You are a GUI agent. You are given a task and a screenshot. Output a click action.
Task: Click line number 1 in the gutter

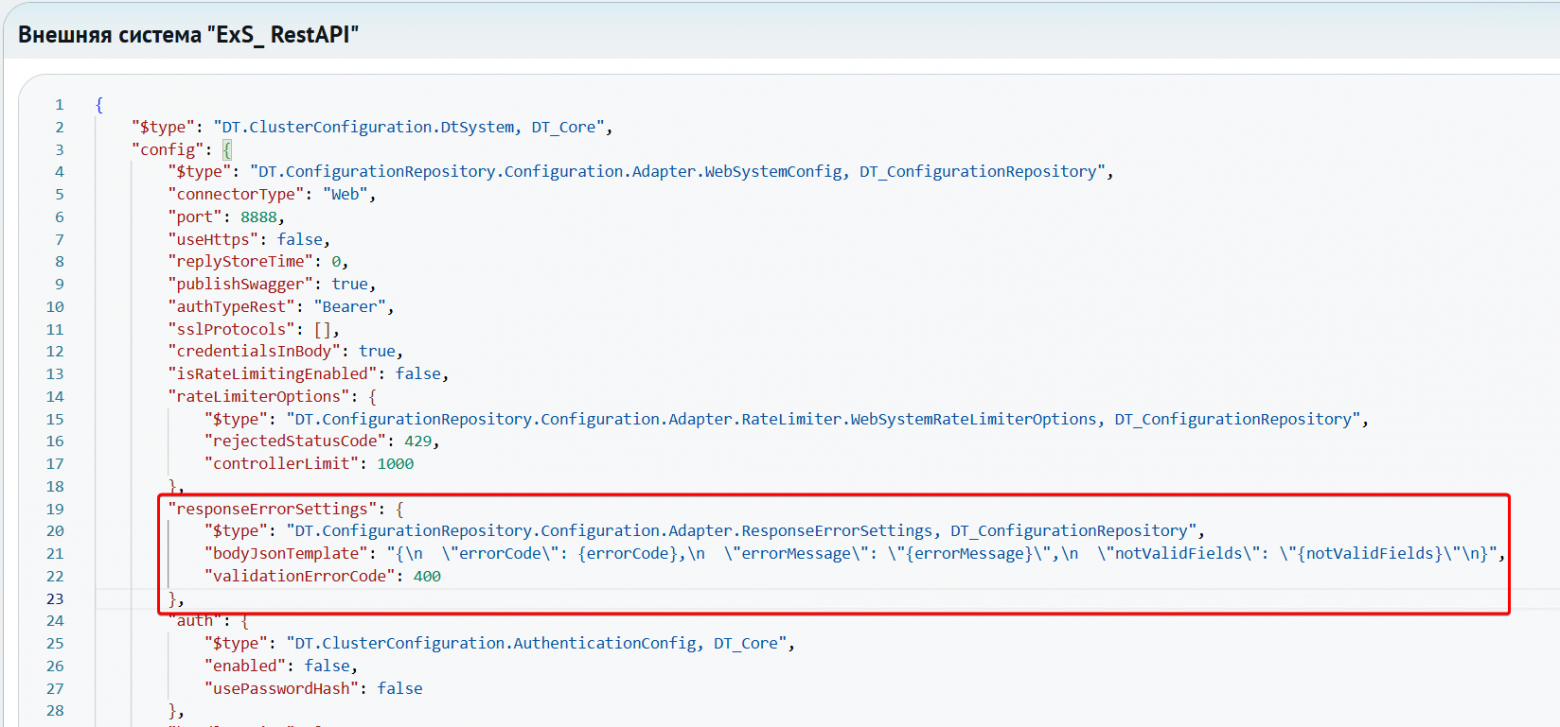pyautogui.click(x=59, y=104)
